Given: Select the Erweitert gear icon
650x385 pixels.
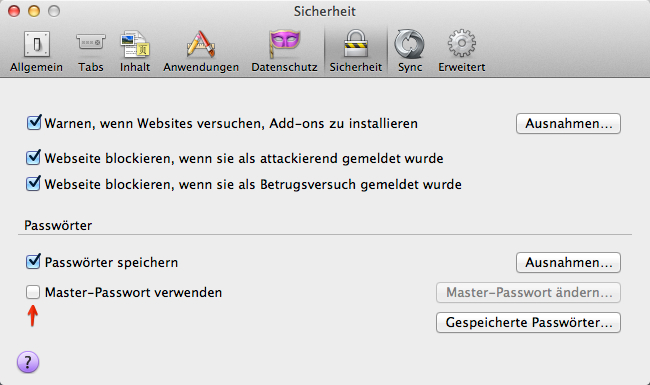Looking at the screenshot, I should [x=461, y=44].
